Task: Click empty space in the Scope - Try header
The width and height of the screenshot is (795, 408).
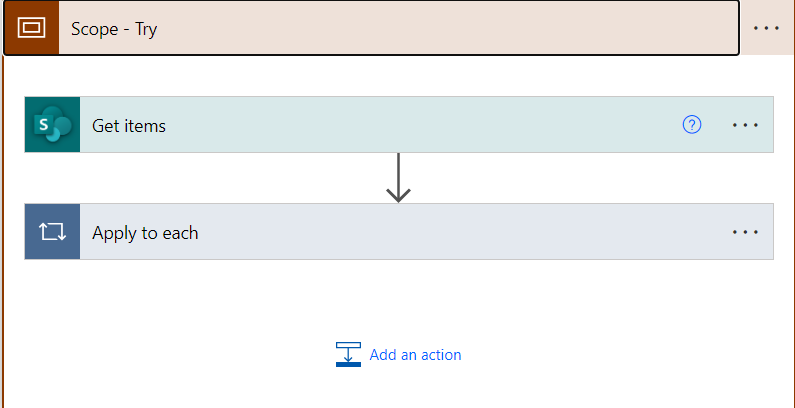Action: pos(450,28)
